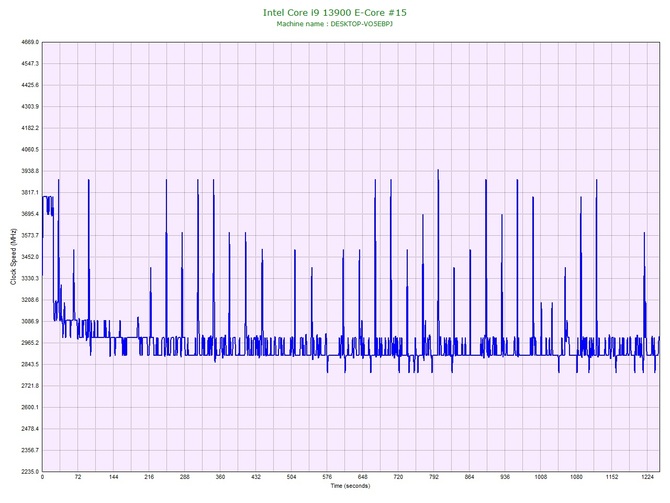
Task: Click the 2843.5 y-axis value
Action: click(x=30, y=364)
